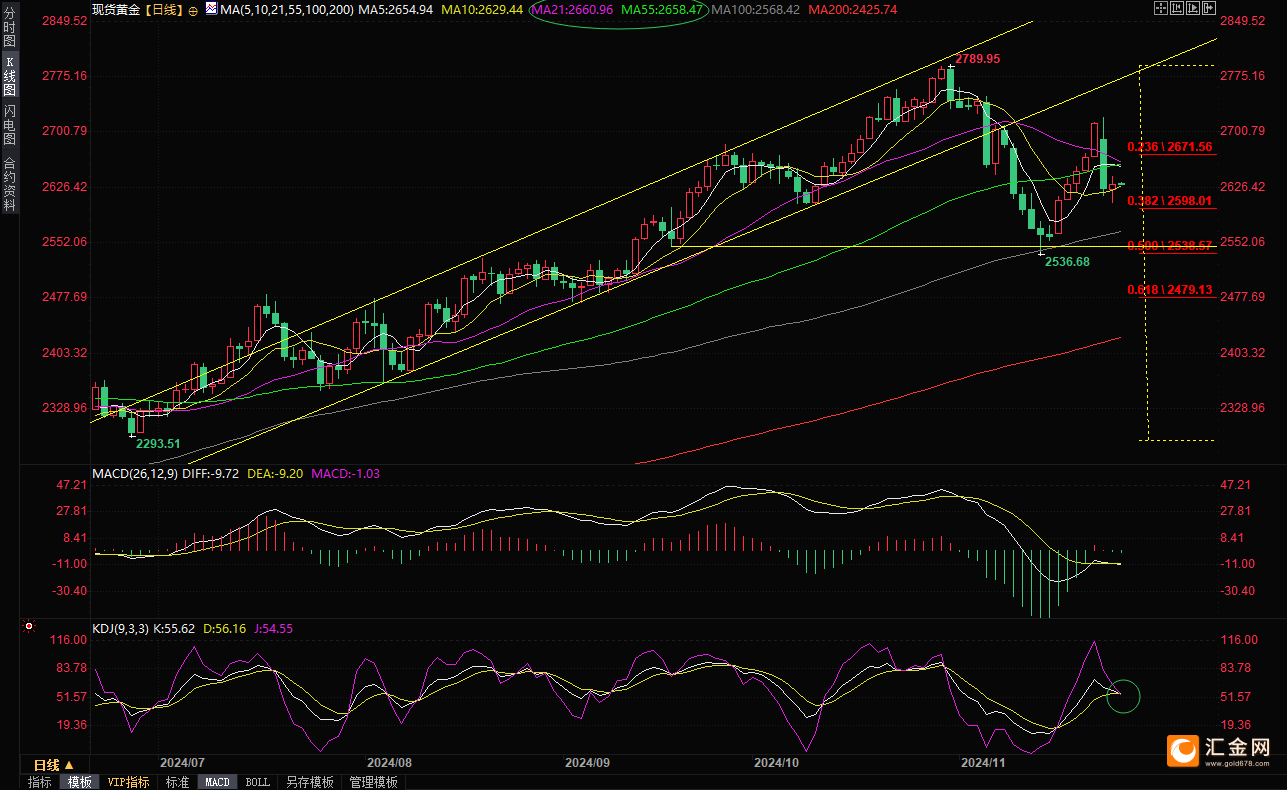
Task: Choose the 标准 template
Action: [x=177, y=782]
